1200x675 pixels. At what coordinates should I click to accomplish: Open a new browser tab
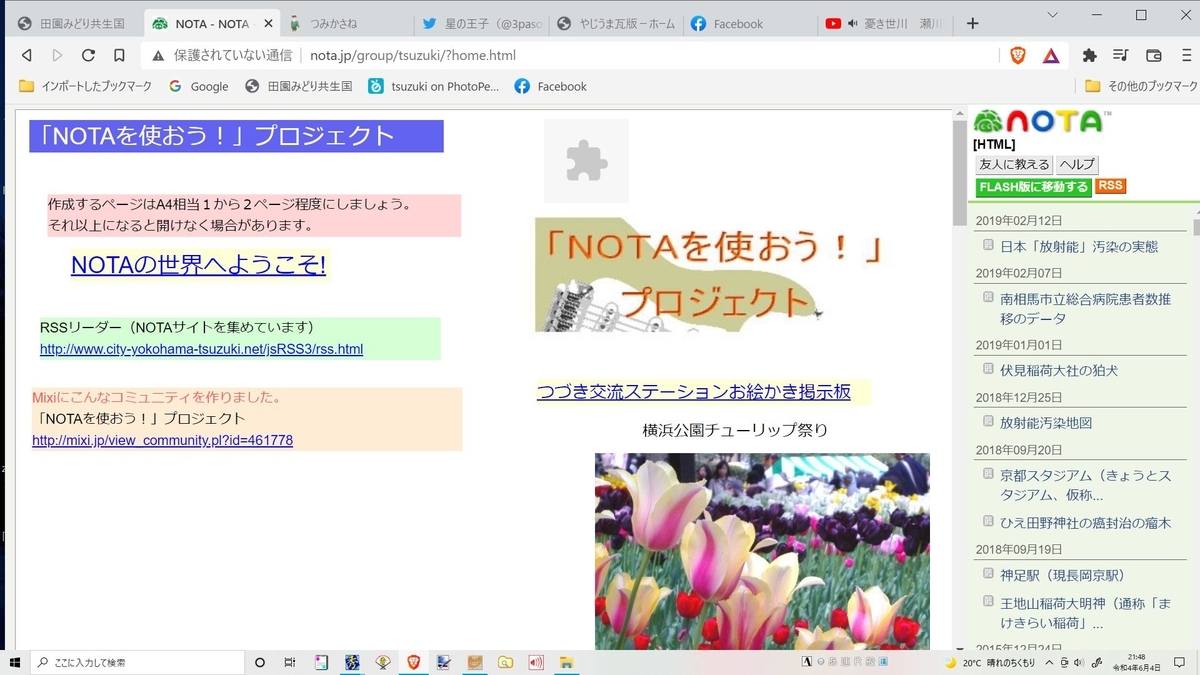click(x=973, y=24)
